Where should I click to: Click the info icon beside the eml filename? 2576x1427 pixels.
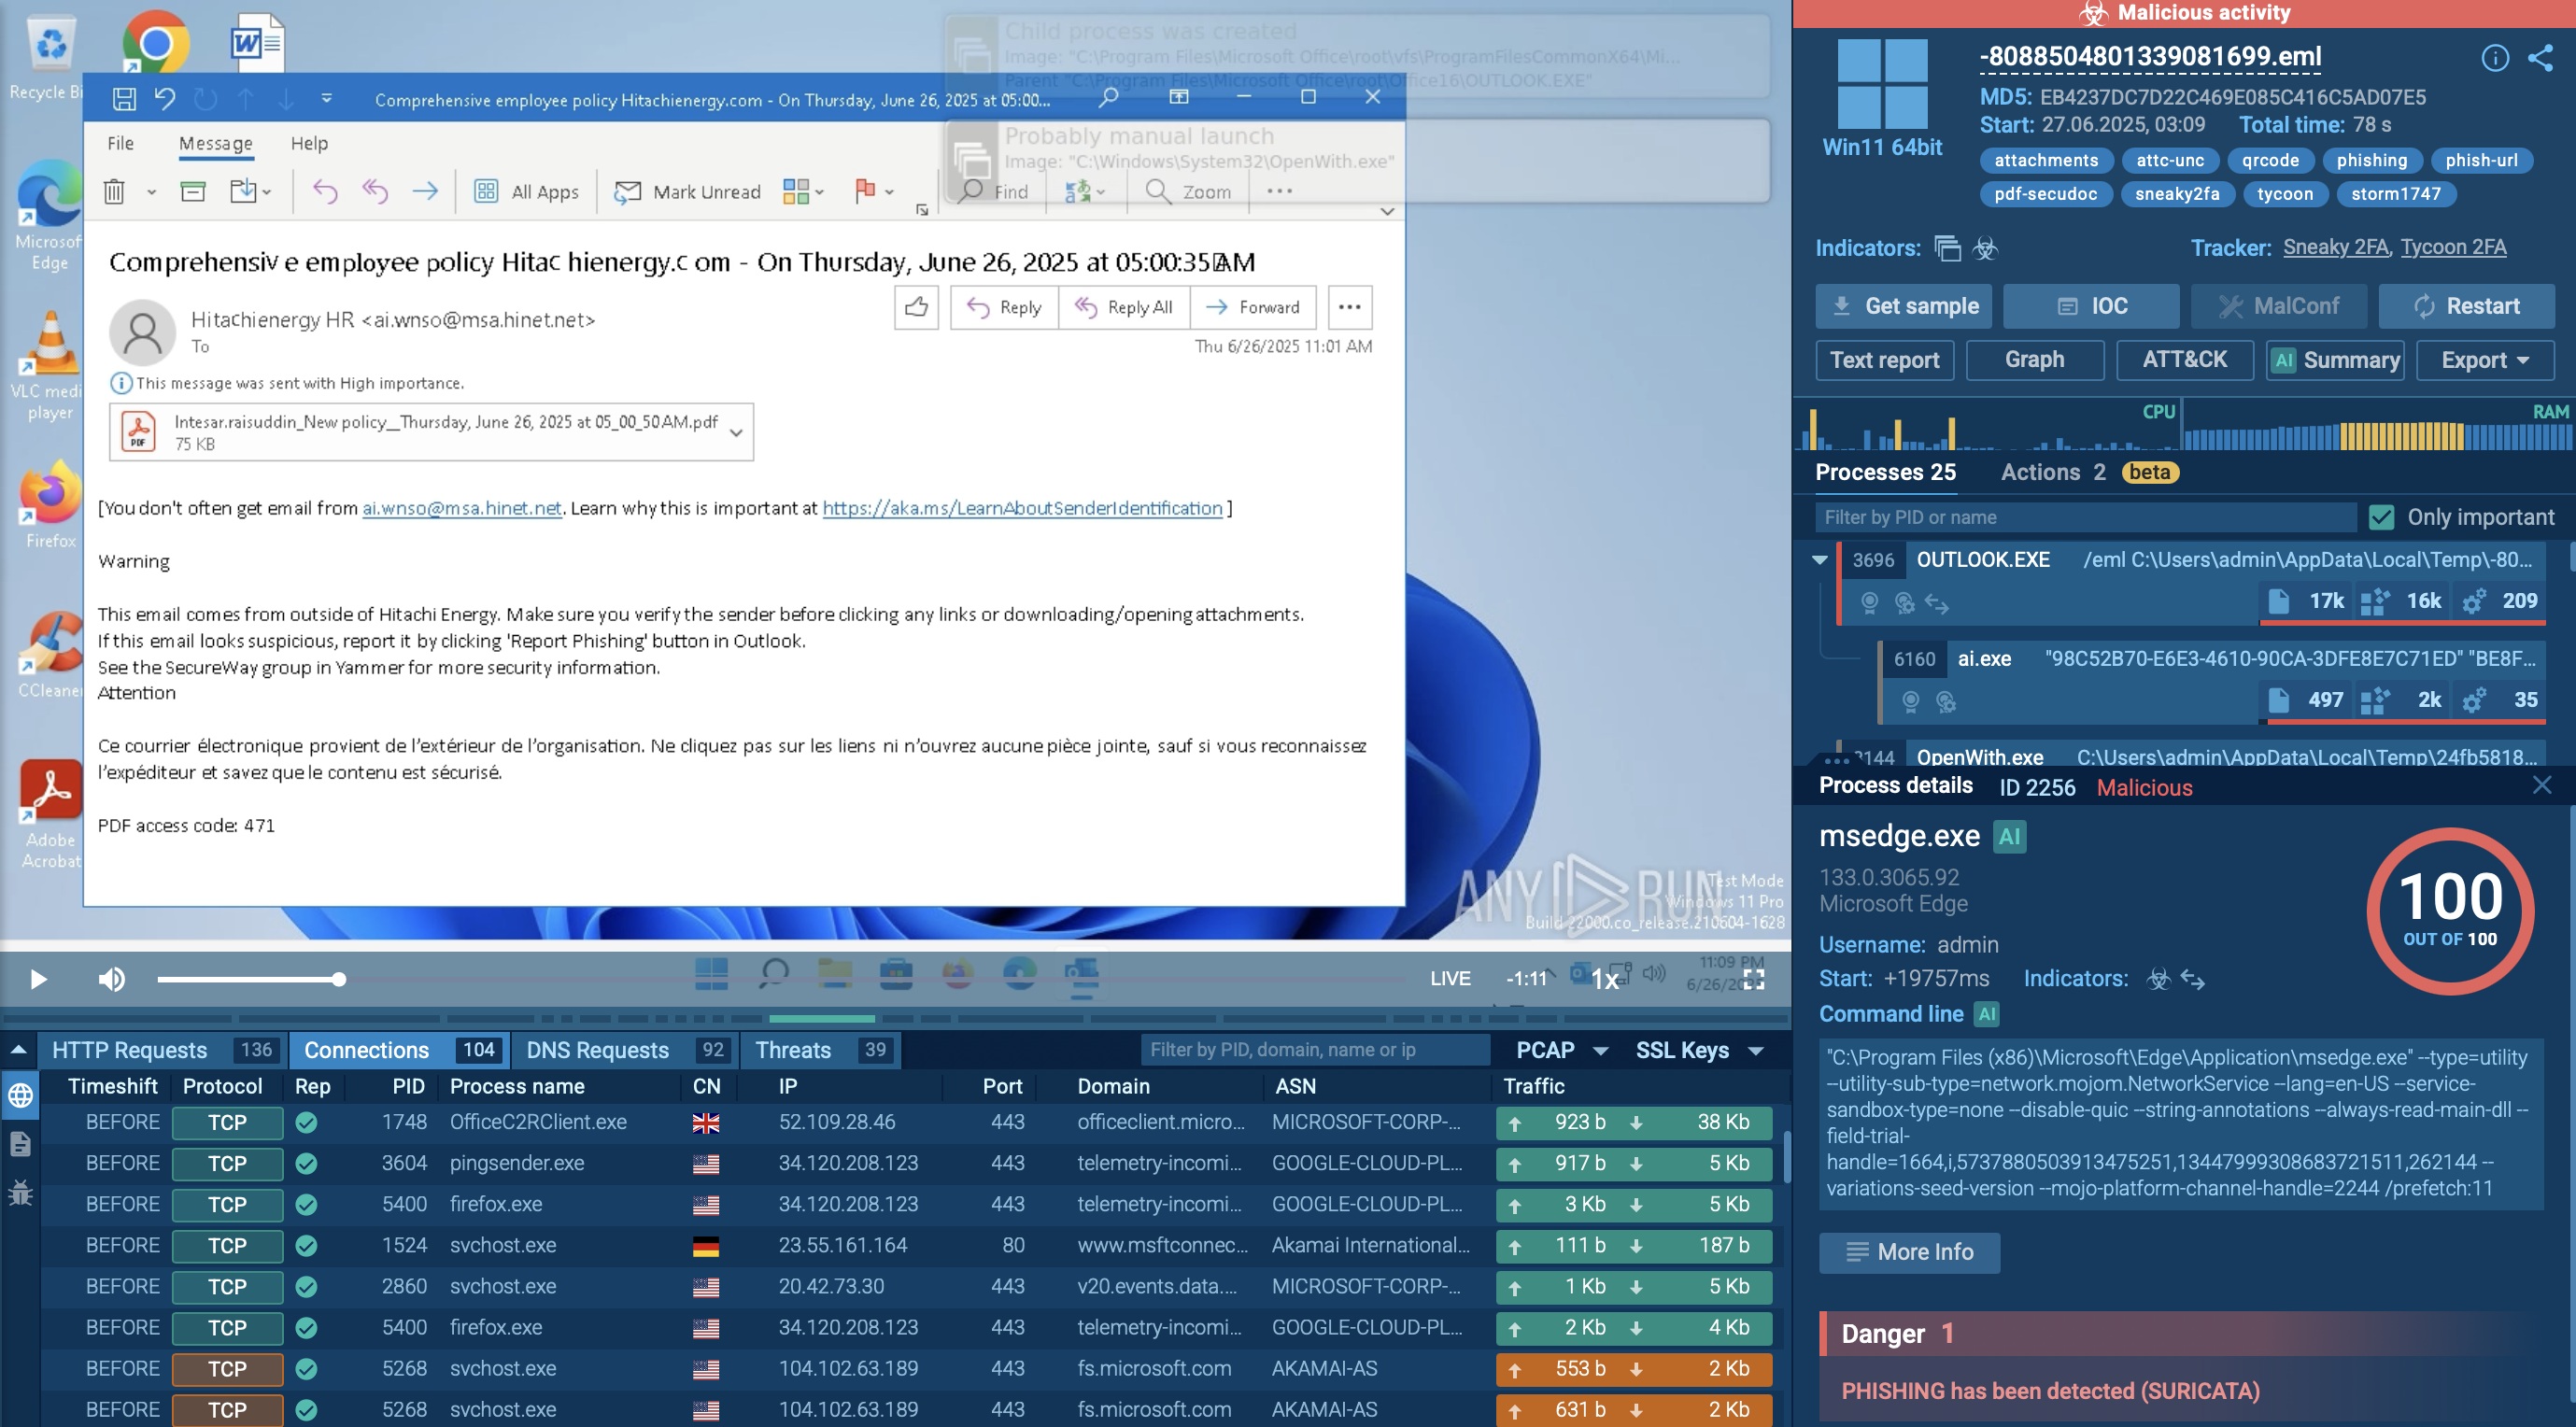(x=2494, y=58)
